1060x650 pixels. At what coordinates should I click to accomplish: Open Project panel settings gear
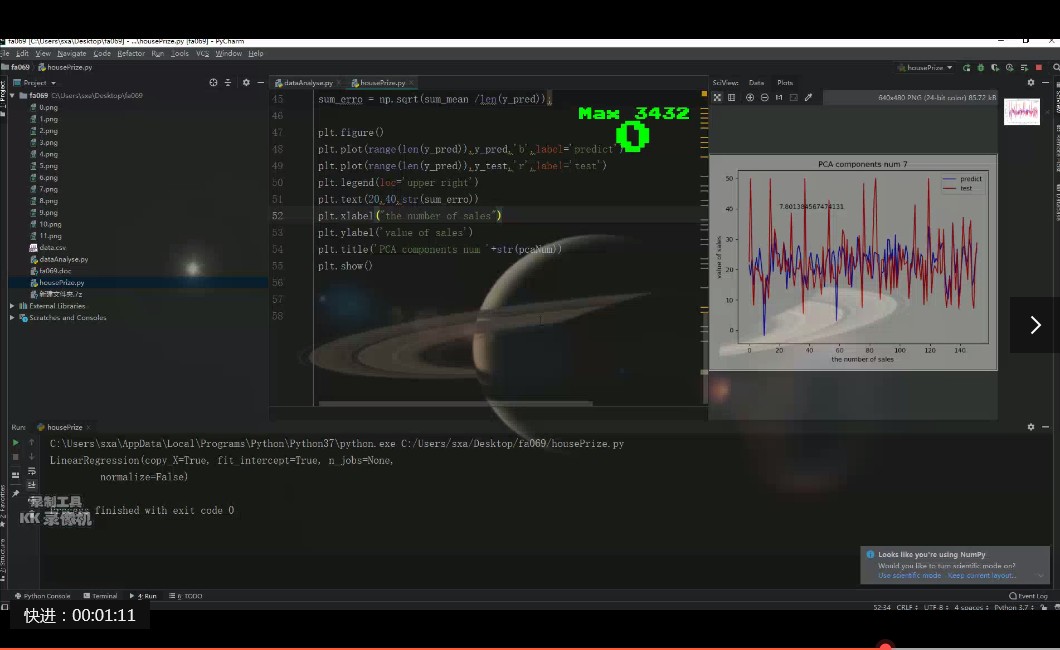[246, 82]
